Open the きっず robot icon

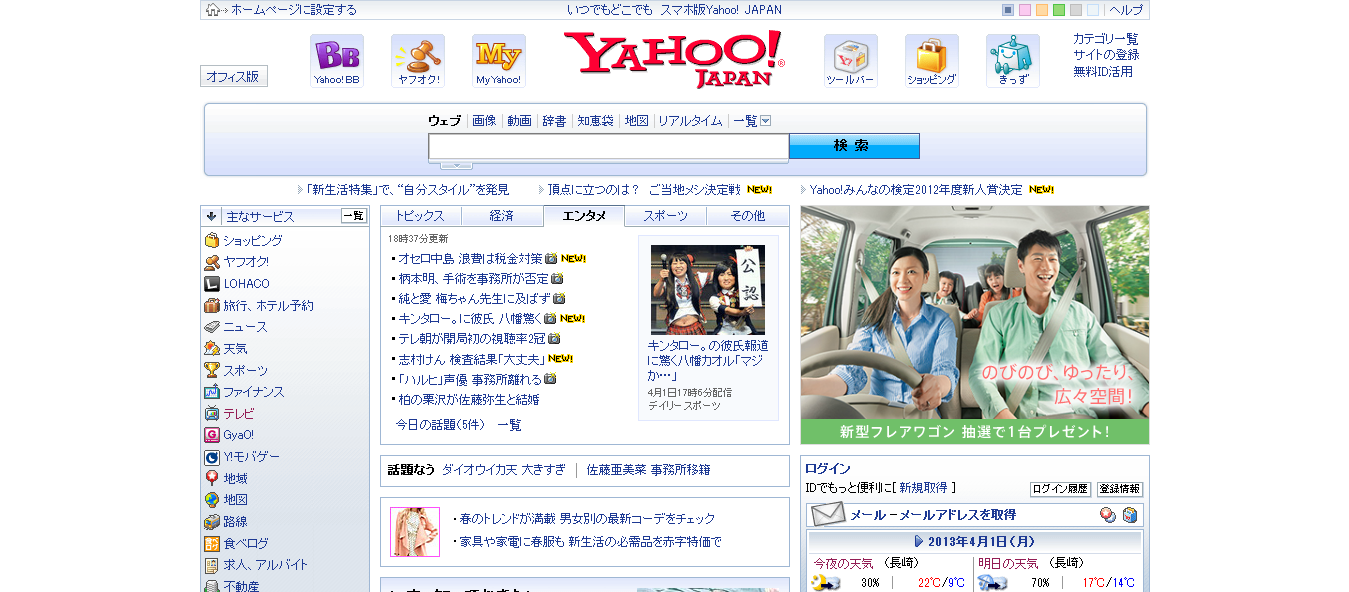coord(1013,61)
